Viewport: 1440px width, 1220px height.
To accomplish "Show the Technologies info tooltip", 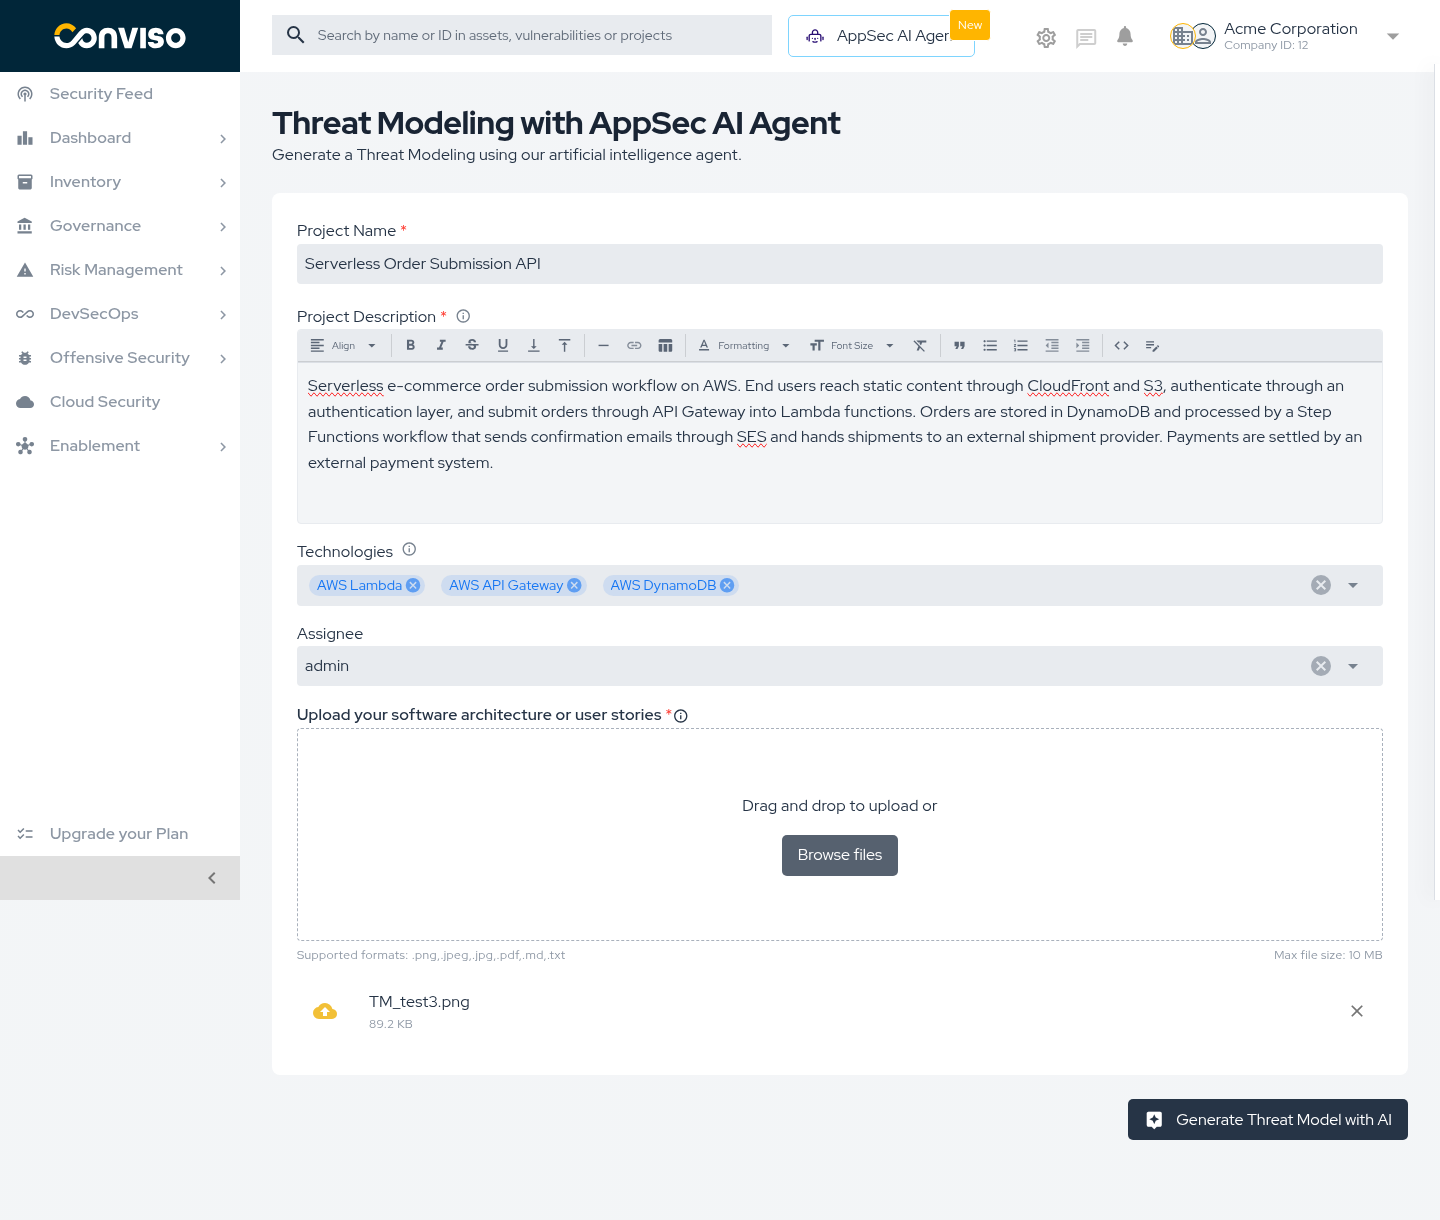I will click(409, 549).
